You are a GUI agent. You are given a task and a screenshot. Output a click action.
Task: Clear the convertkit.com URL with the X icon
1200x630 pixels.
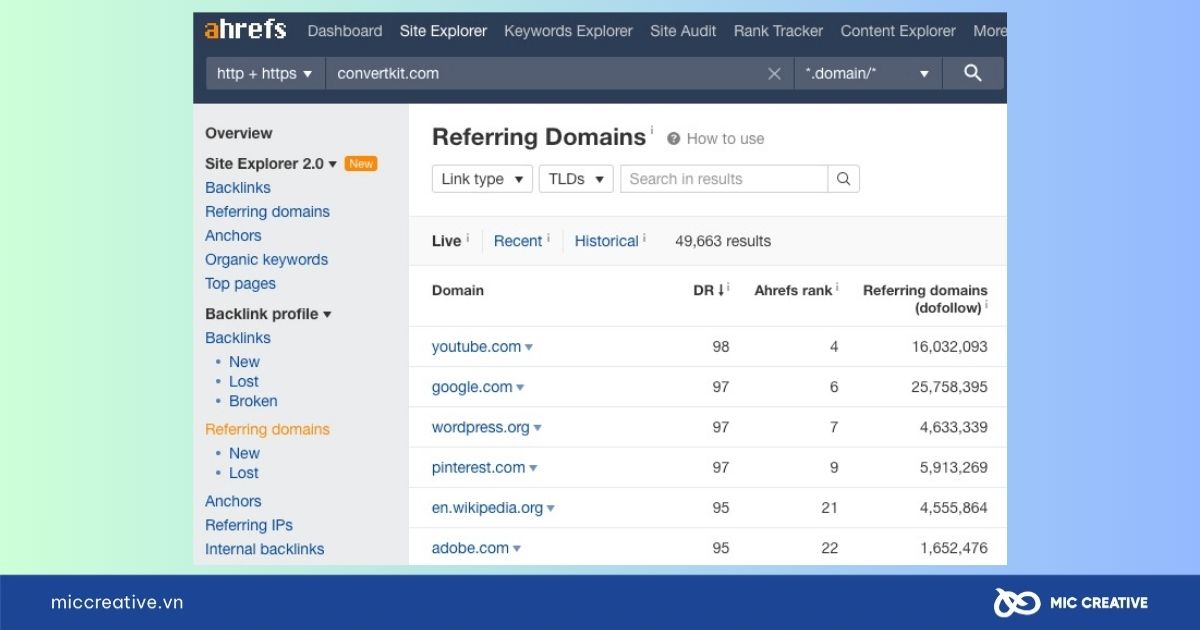[x=774, y=73]
